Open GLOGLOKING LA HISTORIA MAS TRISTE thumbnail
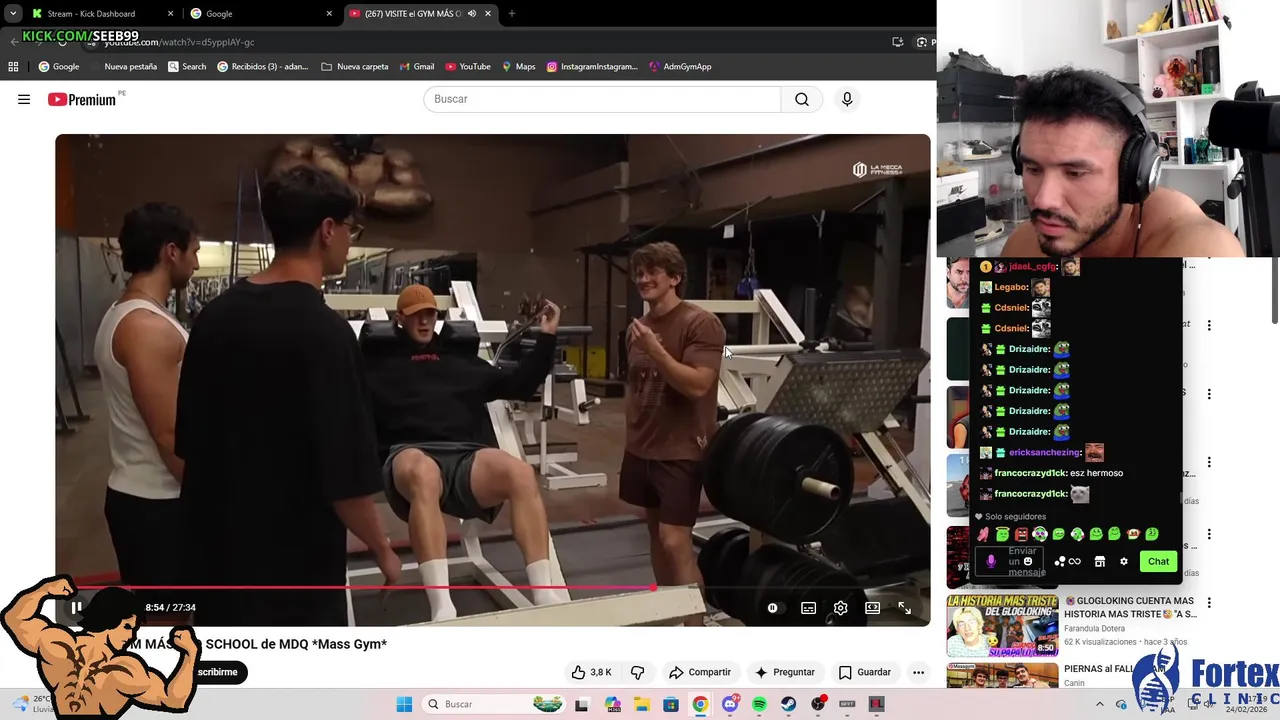The height and width of the screenshot is (720, 1280). [x=1002, y=626]
